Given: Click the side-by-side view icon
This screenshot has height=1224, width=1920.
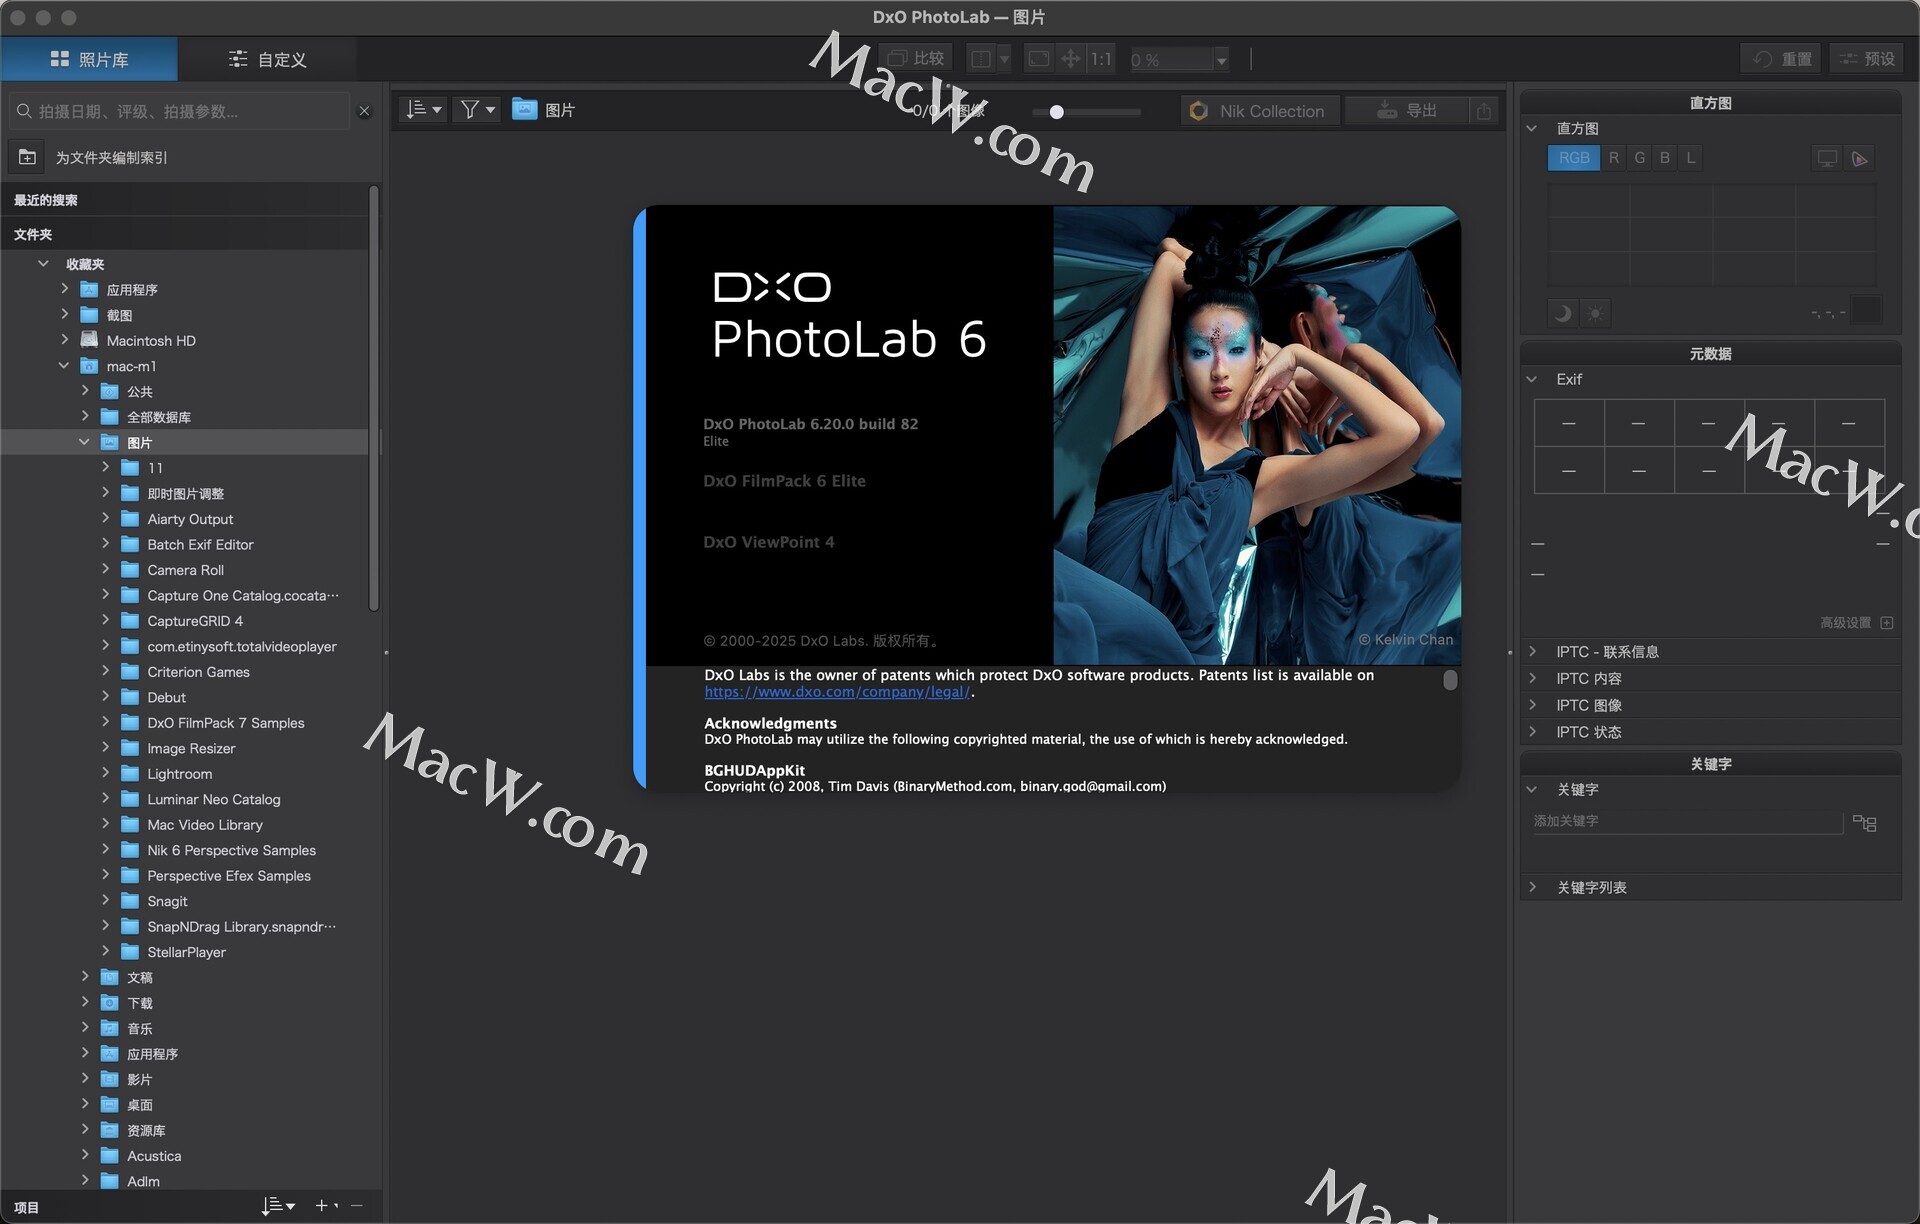Looking at the screenshot, I should (x=981, y=59).
